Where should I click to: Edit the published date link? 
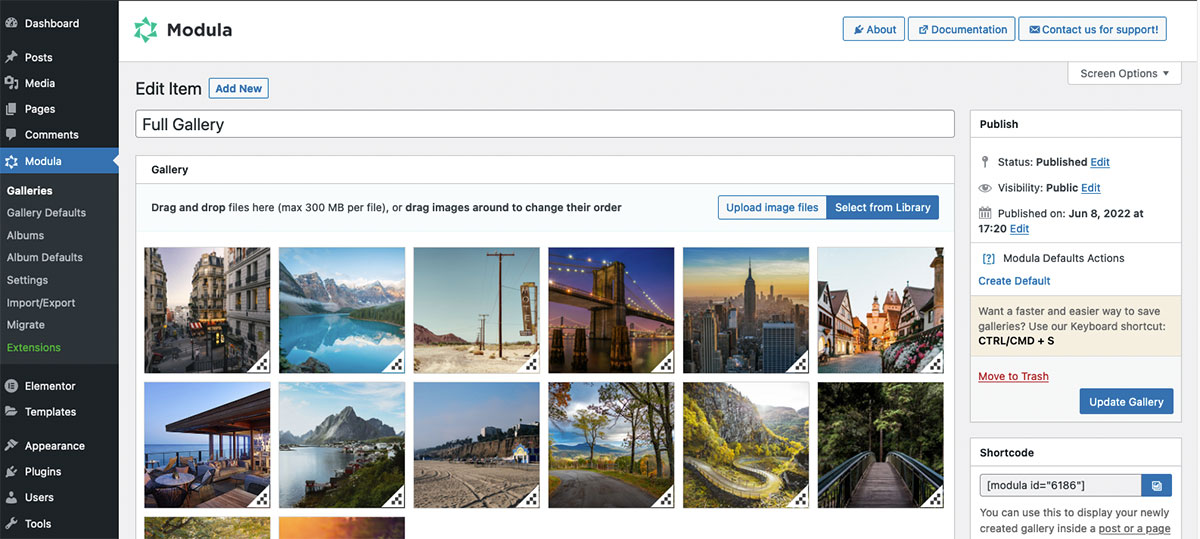tap(1019, 229)
